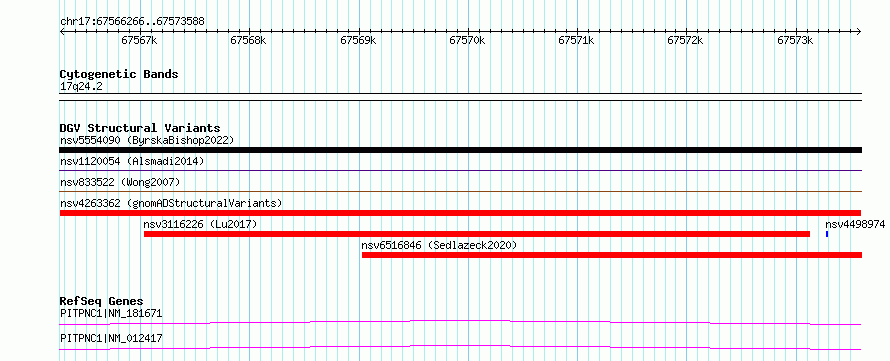Click the Cytogenetic Bands track title
This screenshot has height=361, width=890.
point(119,74)
